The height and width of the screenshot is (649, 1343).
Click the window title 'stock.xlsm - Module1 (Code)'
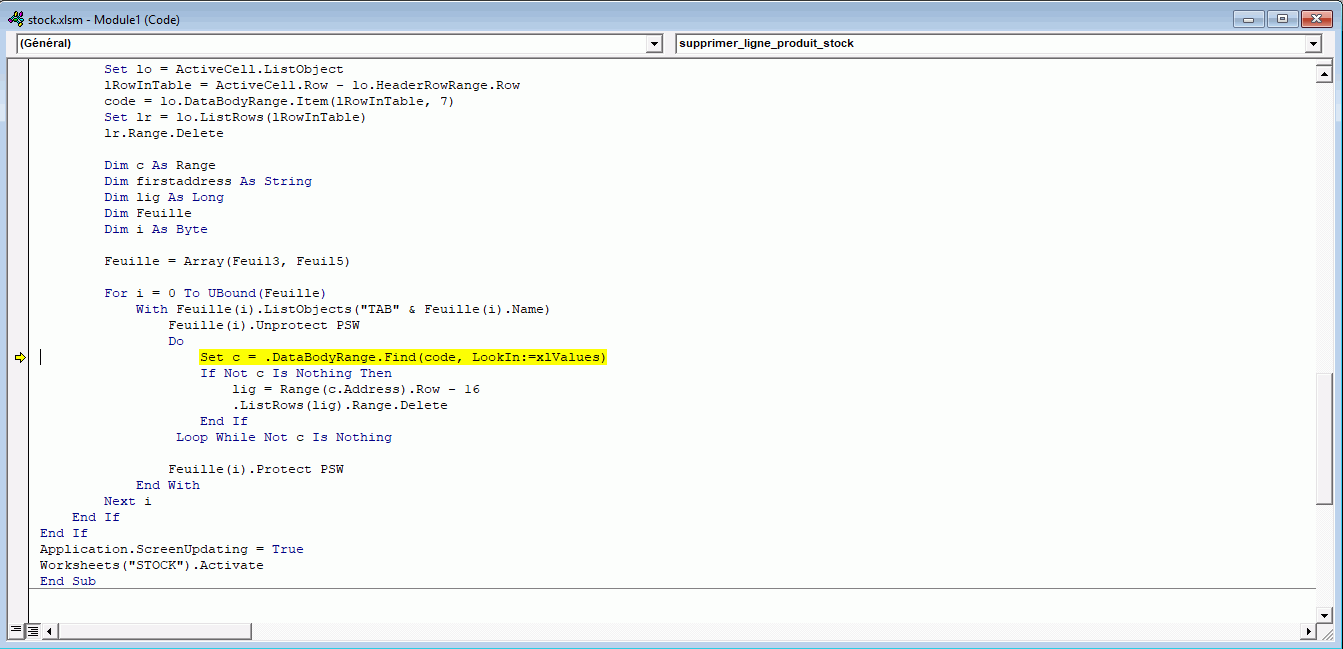coord(104,20)
